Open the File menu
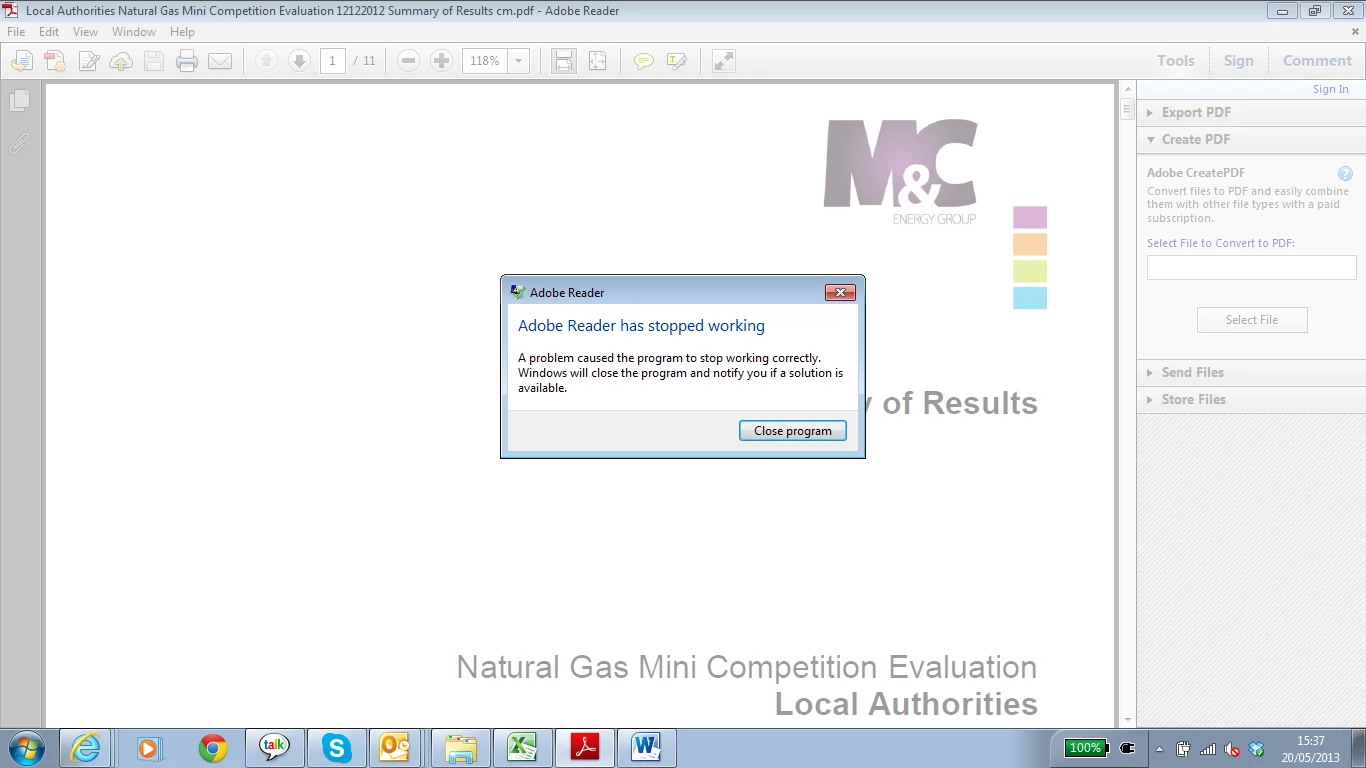Screen dimensions: 1366x768 click(x=16, y=32)
